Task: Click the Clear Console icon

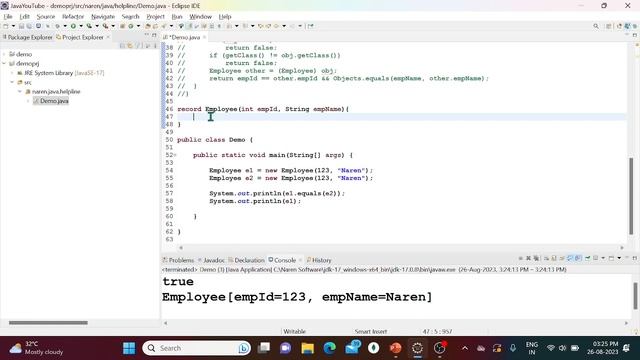Action: pos(546,258)
